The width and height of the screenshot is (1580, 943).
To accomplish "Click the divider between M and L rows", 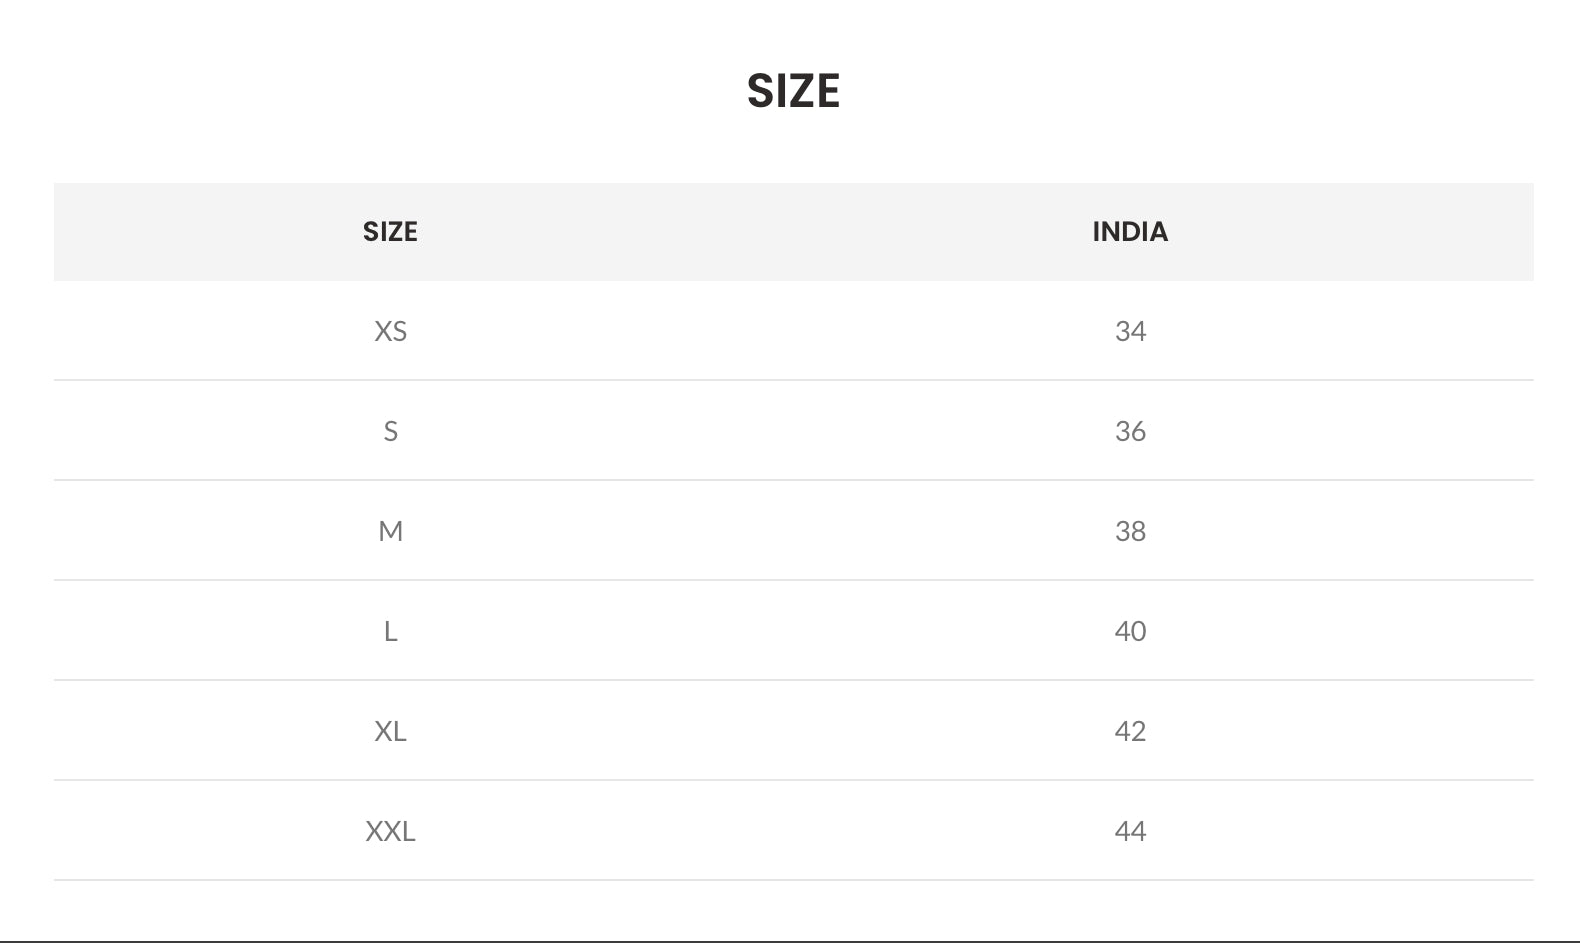I will (793, 580).
